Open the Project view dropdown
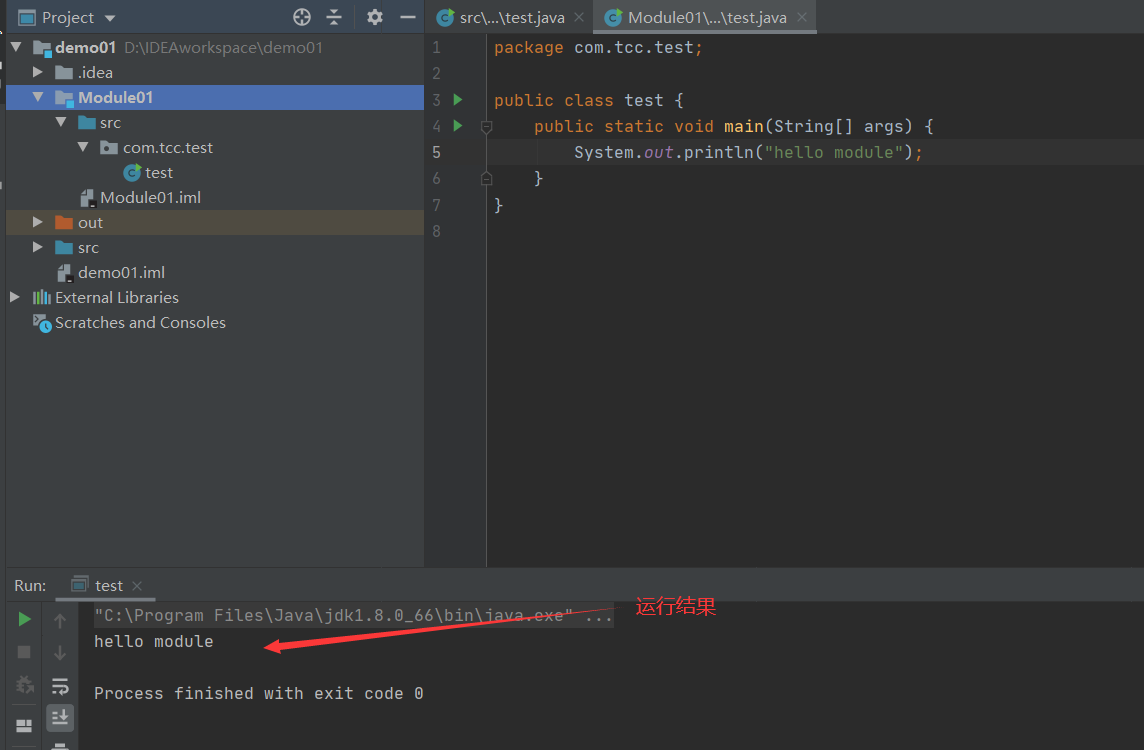The width and height of the screenshot is (1144, 750). pyautogui.click(x=110, y=18)
